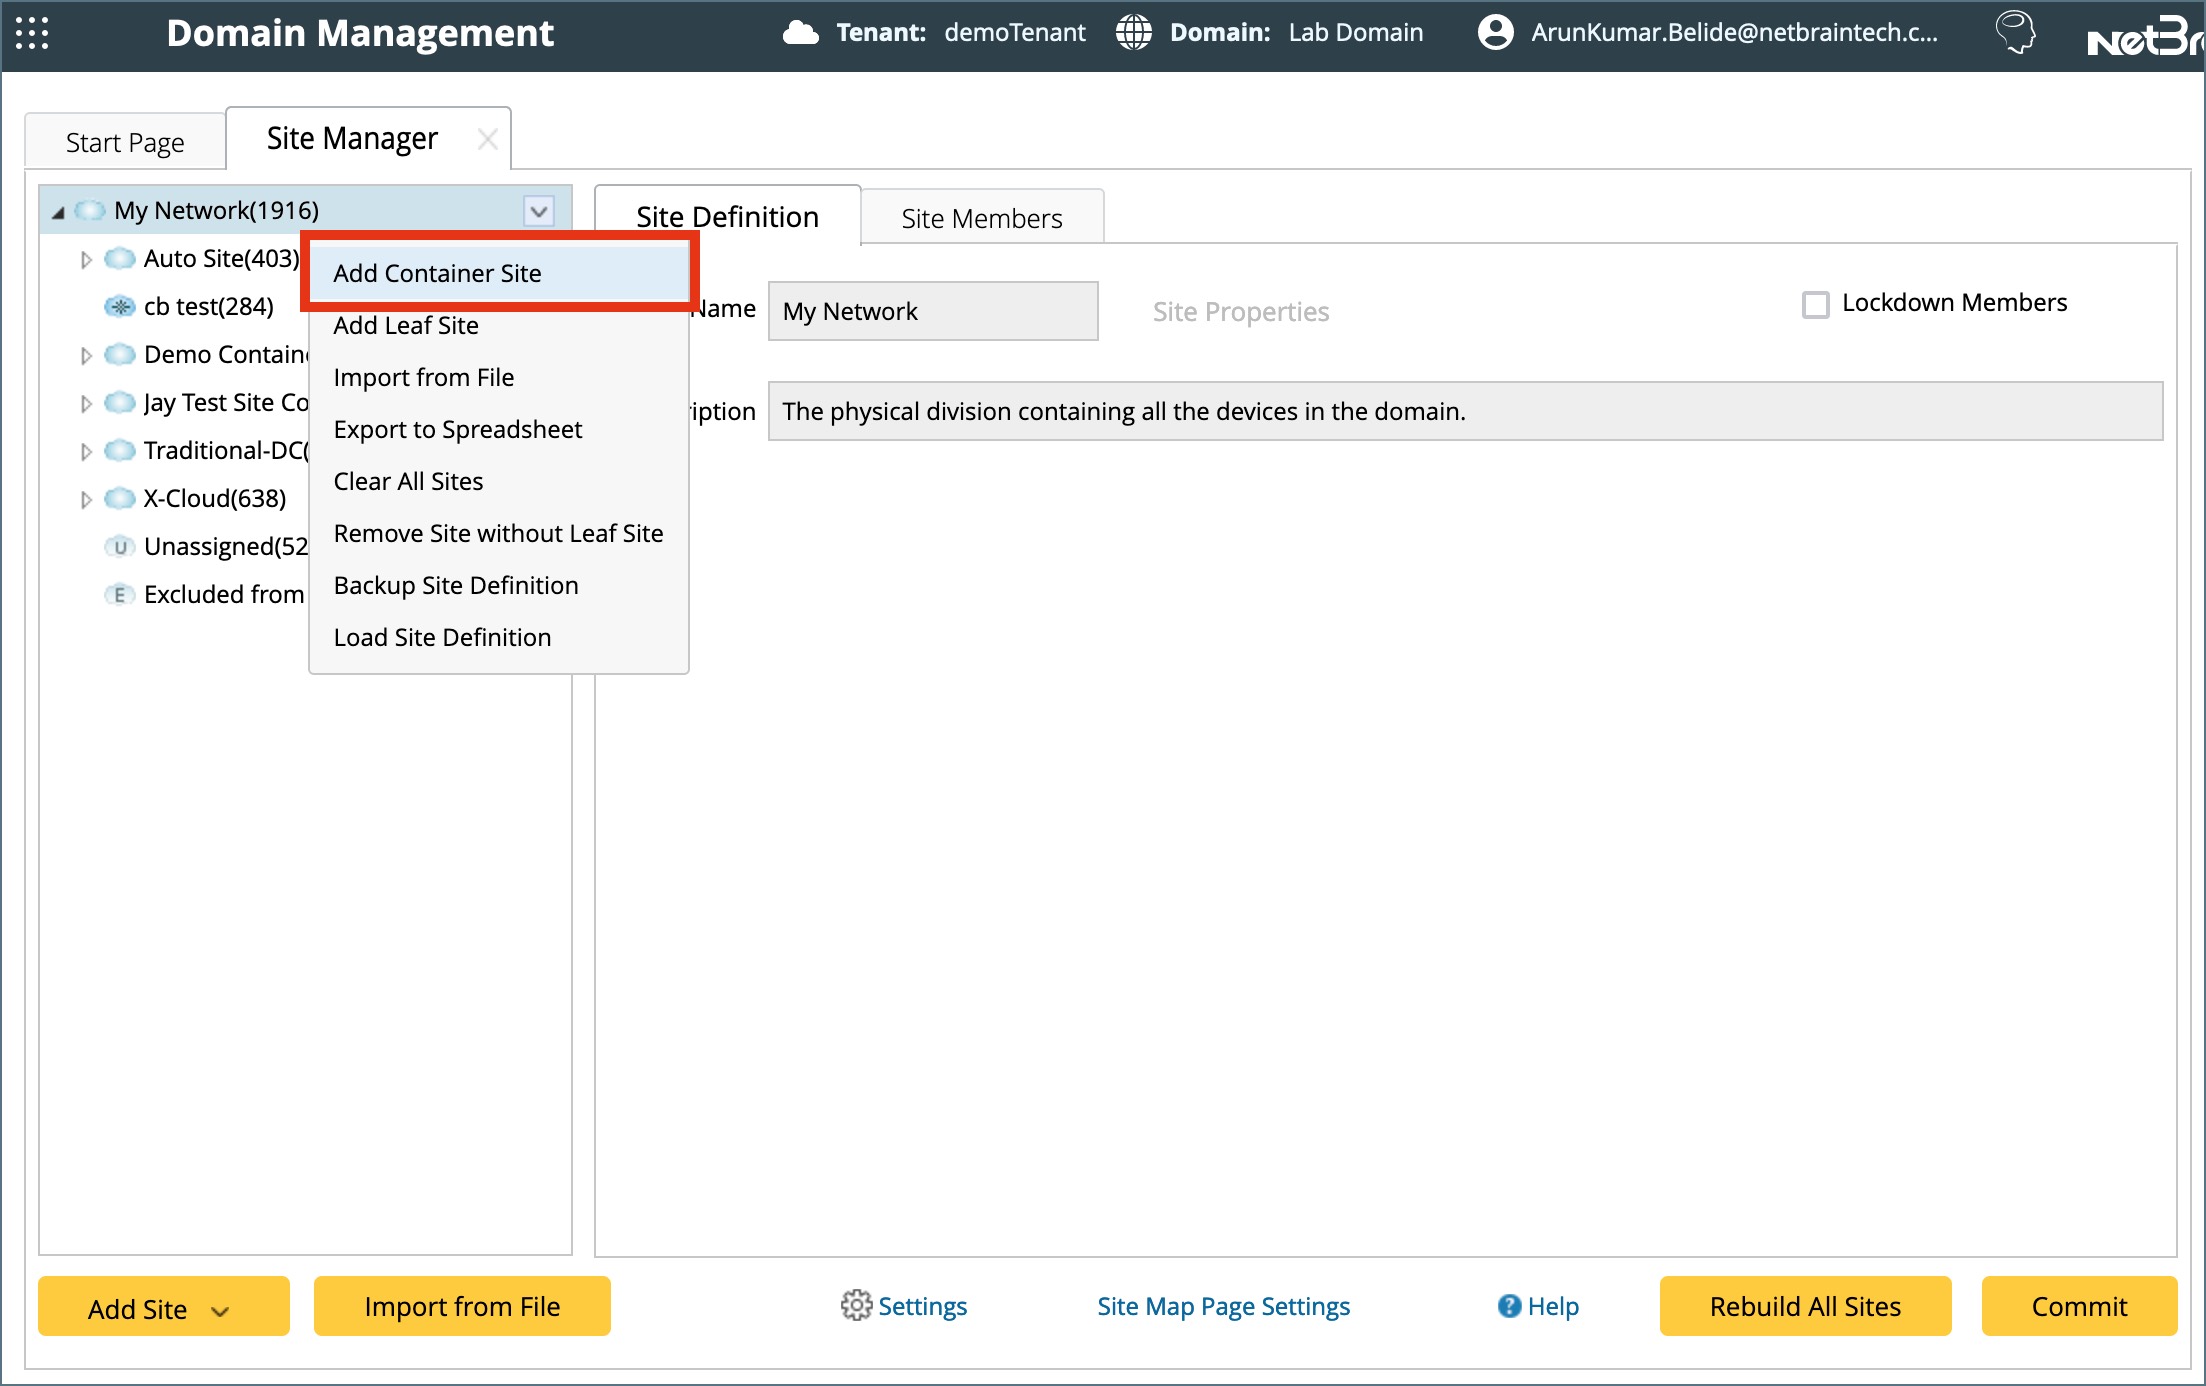The image size is (2206, 1386).
Task: Open Site Map Page Settings link
Action: tap(1223, 1306)
